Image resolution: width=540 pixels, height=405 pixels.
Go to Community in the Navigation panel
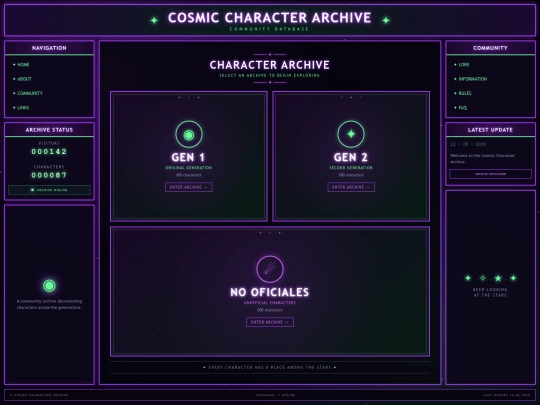pos(30,93)
